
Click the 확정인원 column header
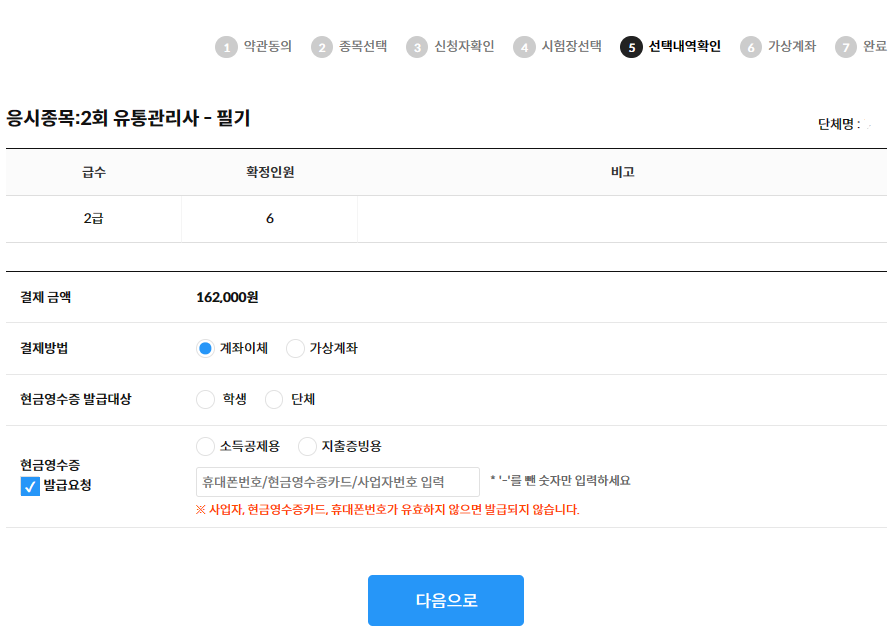click(x=270, y=172)
